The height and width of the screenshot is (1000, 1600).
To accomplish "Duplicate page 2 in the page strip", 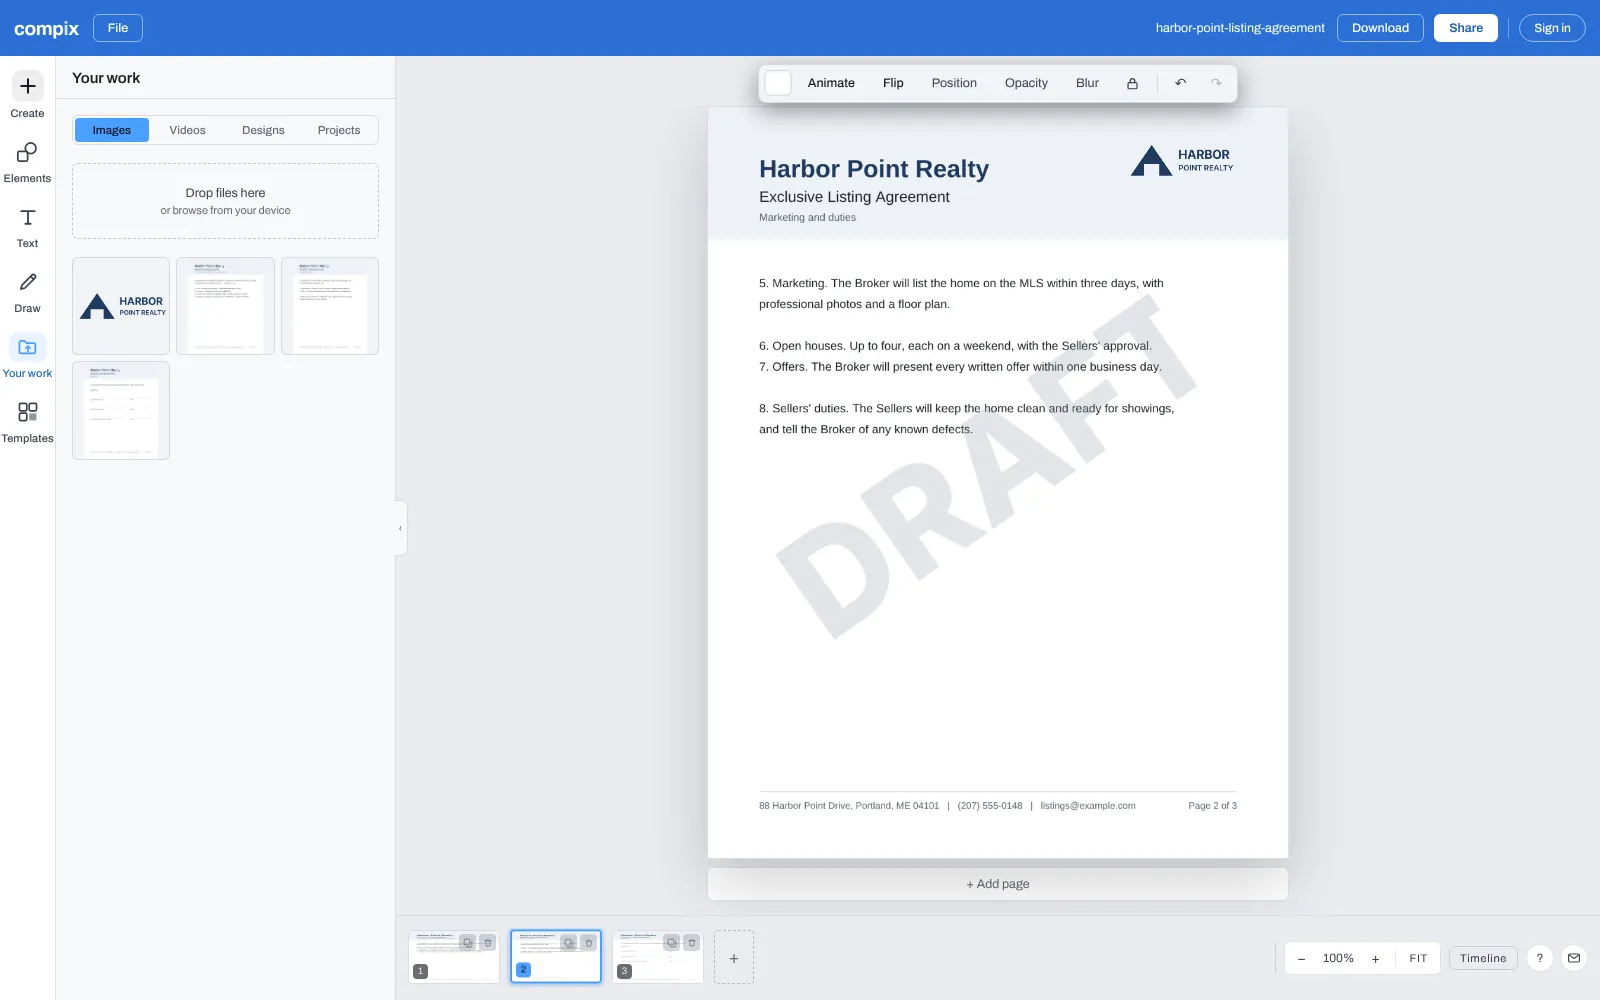I will (569, 942).
